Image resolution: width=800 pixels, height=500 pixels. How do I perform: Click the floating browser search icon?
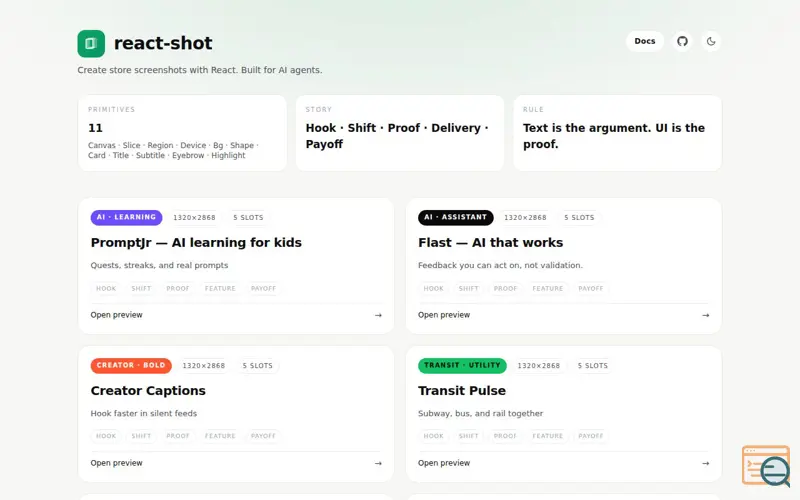766,465
